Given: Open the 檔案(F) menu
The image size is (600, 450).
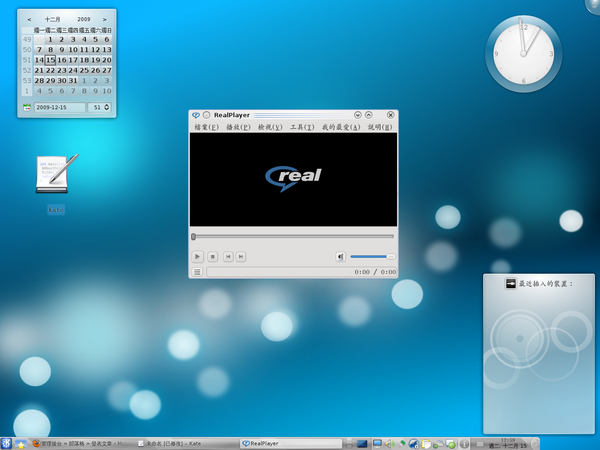Looking at the screenshot, I should point(206,127).
